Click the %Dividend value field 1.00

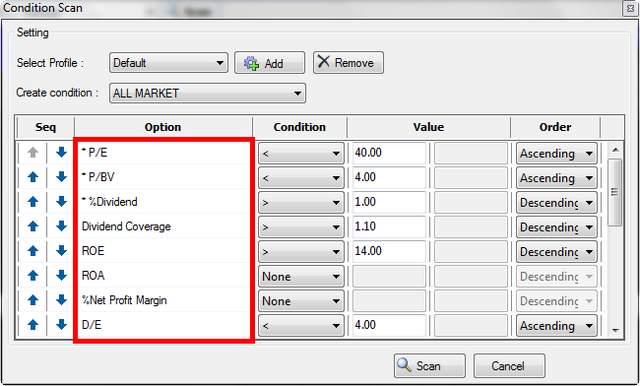pyautogui.click(x=389, y=202)
